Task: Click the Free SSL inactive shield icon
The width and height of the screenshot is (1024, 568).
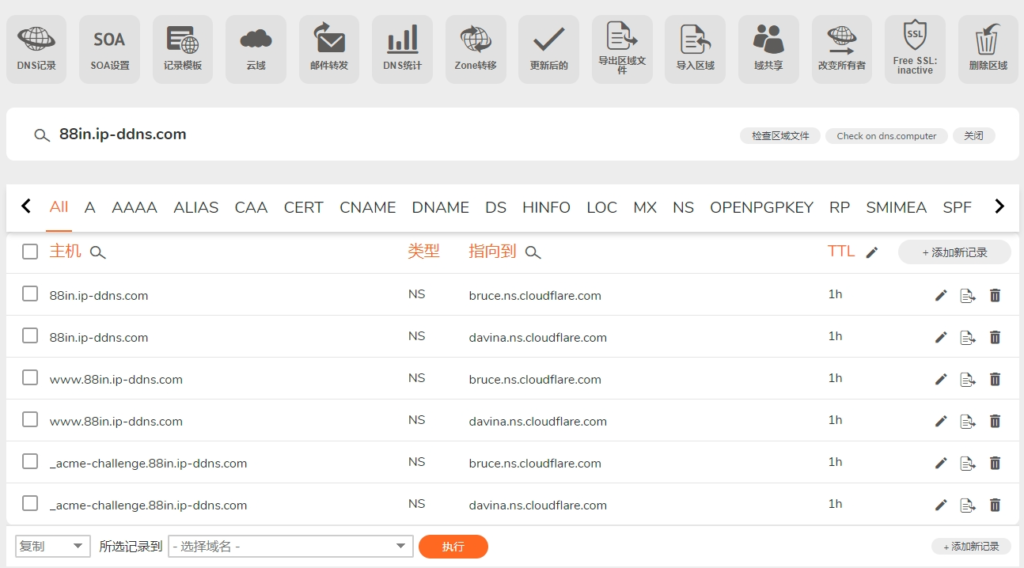Action: tap(914, 48)
